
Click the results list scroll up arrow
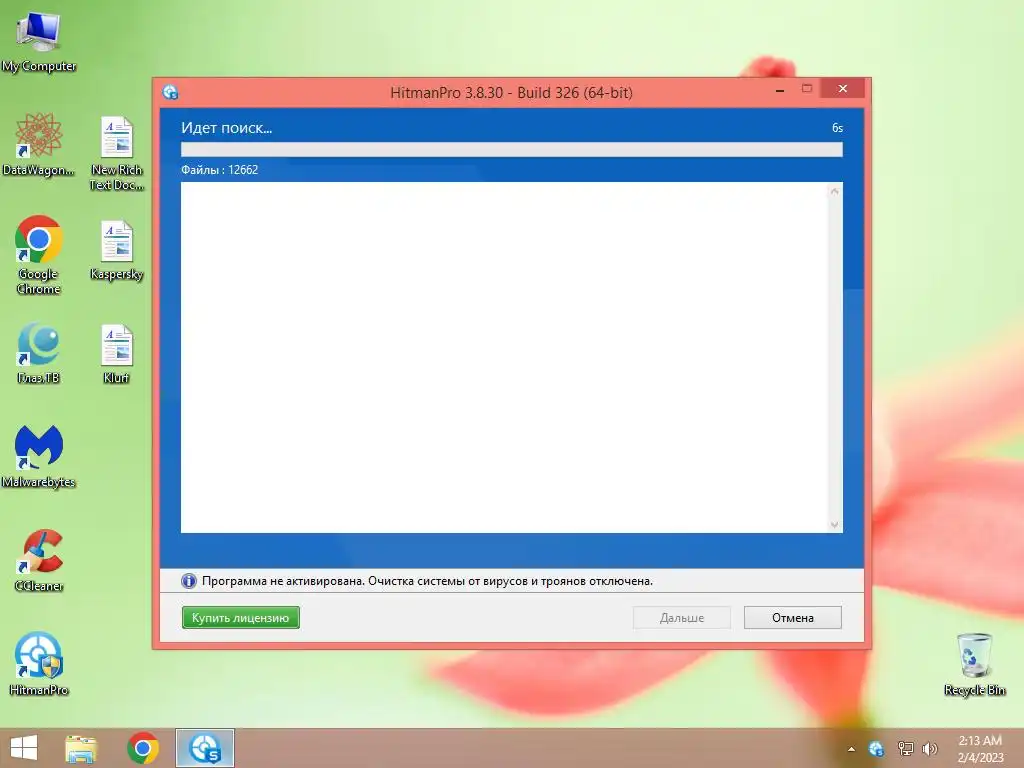(835, 191)
